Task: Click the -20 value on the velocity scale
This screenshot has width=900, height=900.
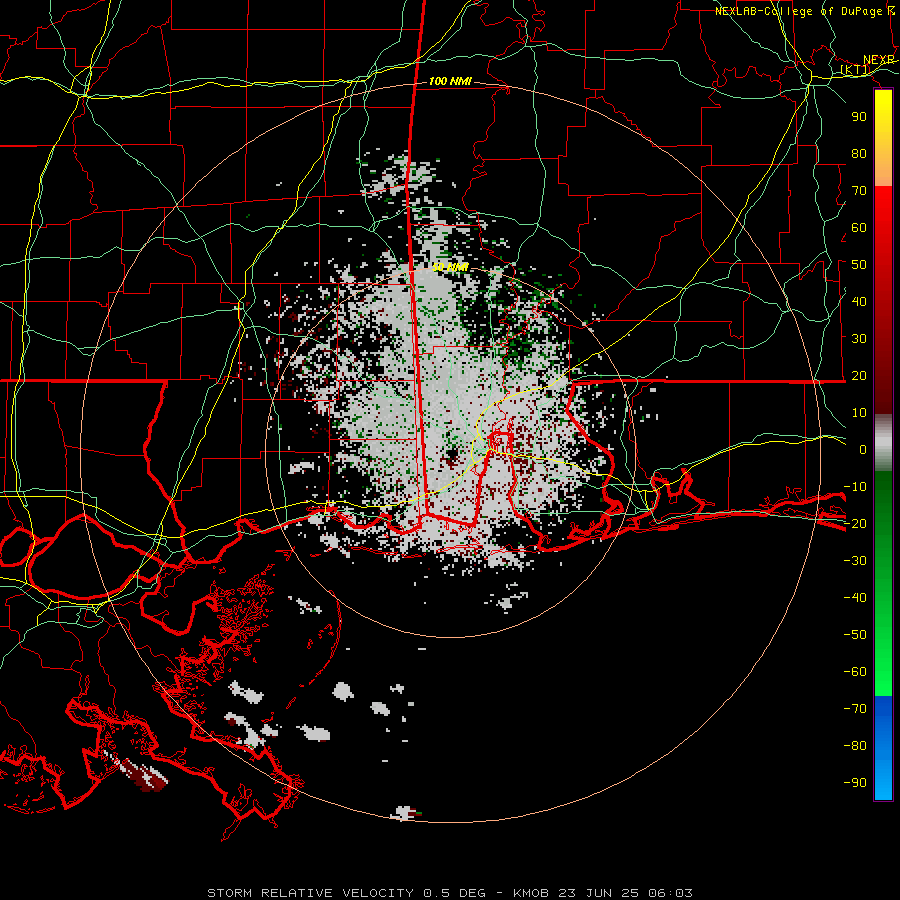Action: 855,524
